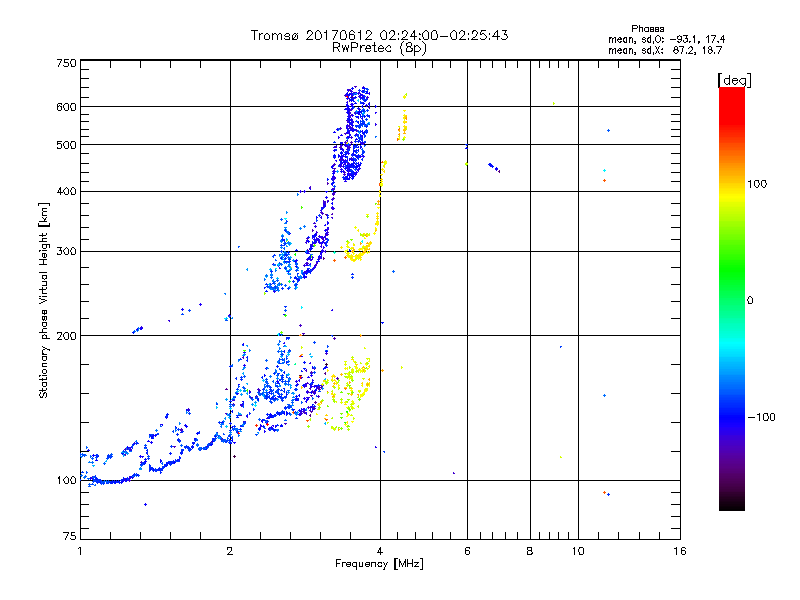The height and width of the screenshot is (600, 800).
Task: Click the yellow-green echo cluster below 200 km
Action: [347, 393]
